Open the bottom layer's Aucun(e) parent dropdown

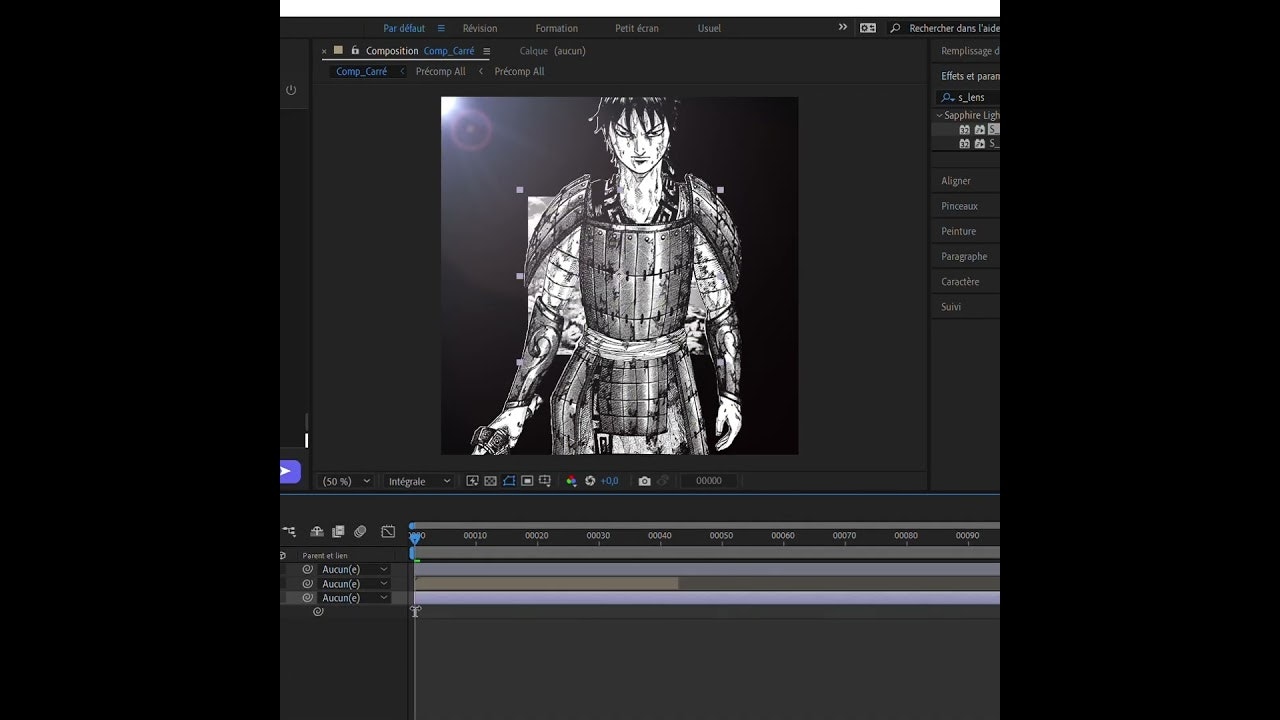coord(354,597)
